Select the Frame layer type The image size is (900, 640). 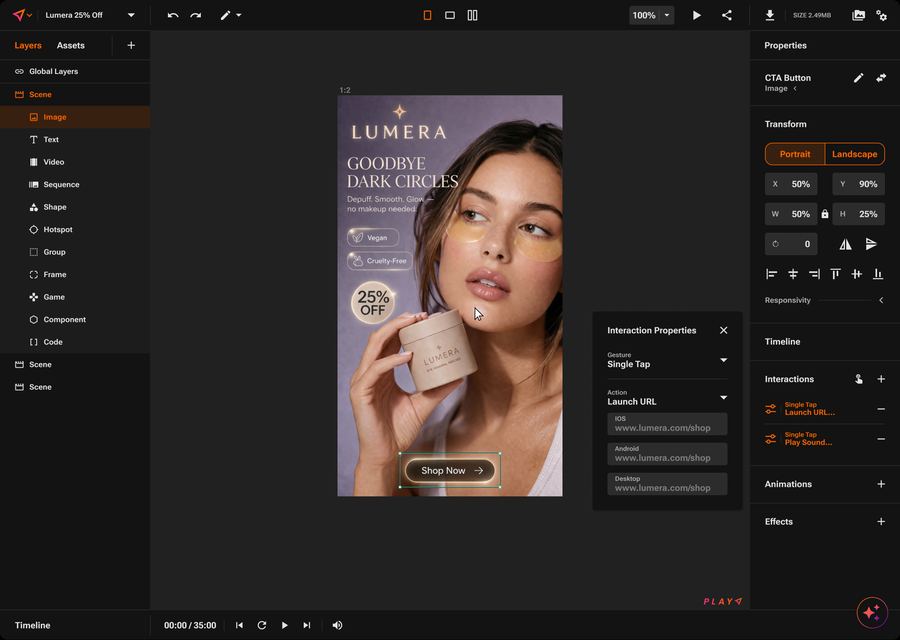coord(75,274)
